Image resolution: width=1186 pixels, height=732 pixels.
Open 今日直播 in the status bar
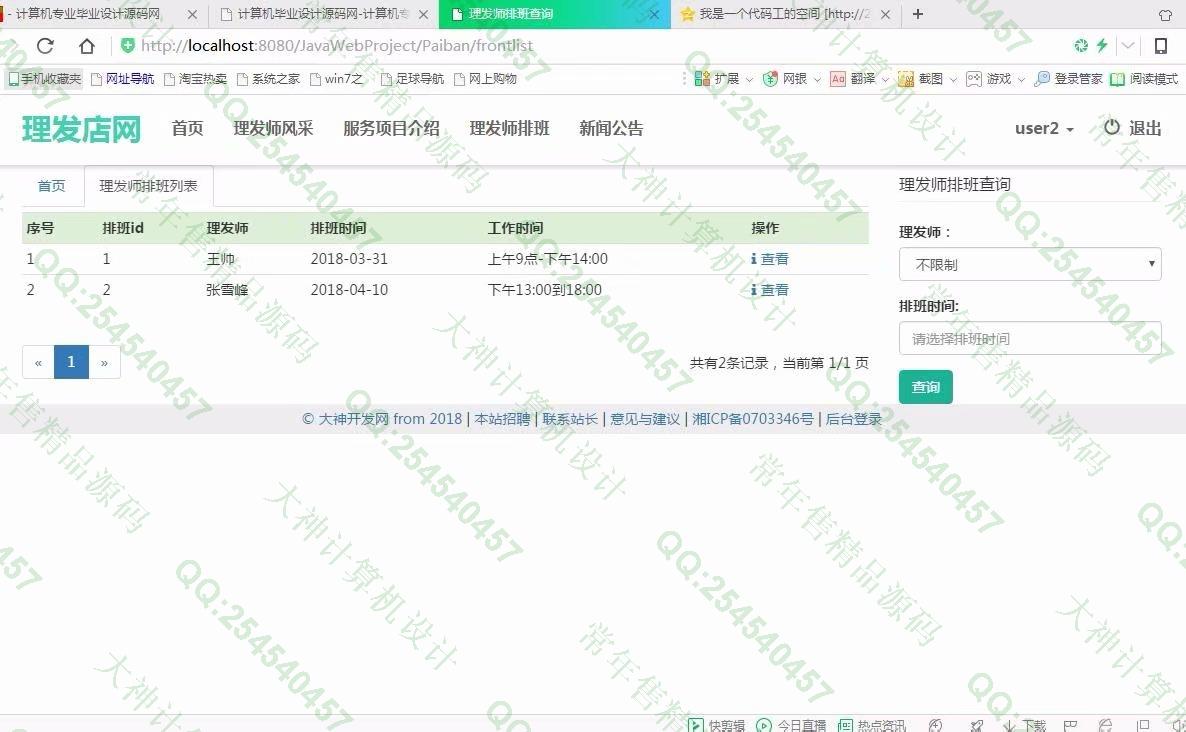[791, 725]
